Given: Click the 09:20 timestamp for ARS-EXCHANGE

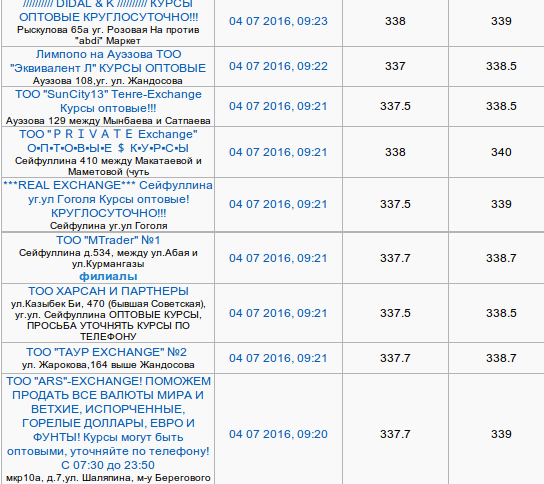Looking at the screenshot, I should pyautogui.click(x=278, y=434).
